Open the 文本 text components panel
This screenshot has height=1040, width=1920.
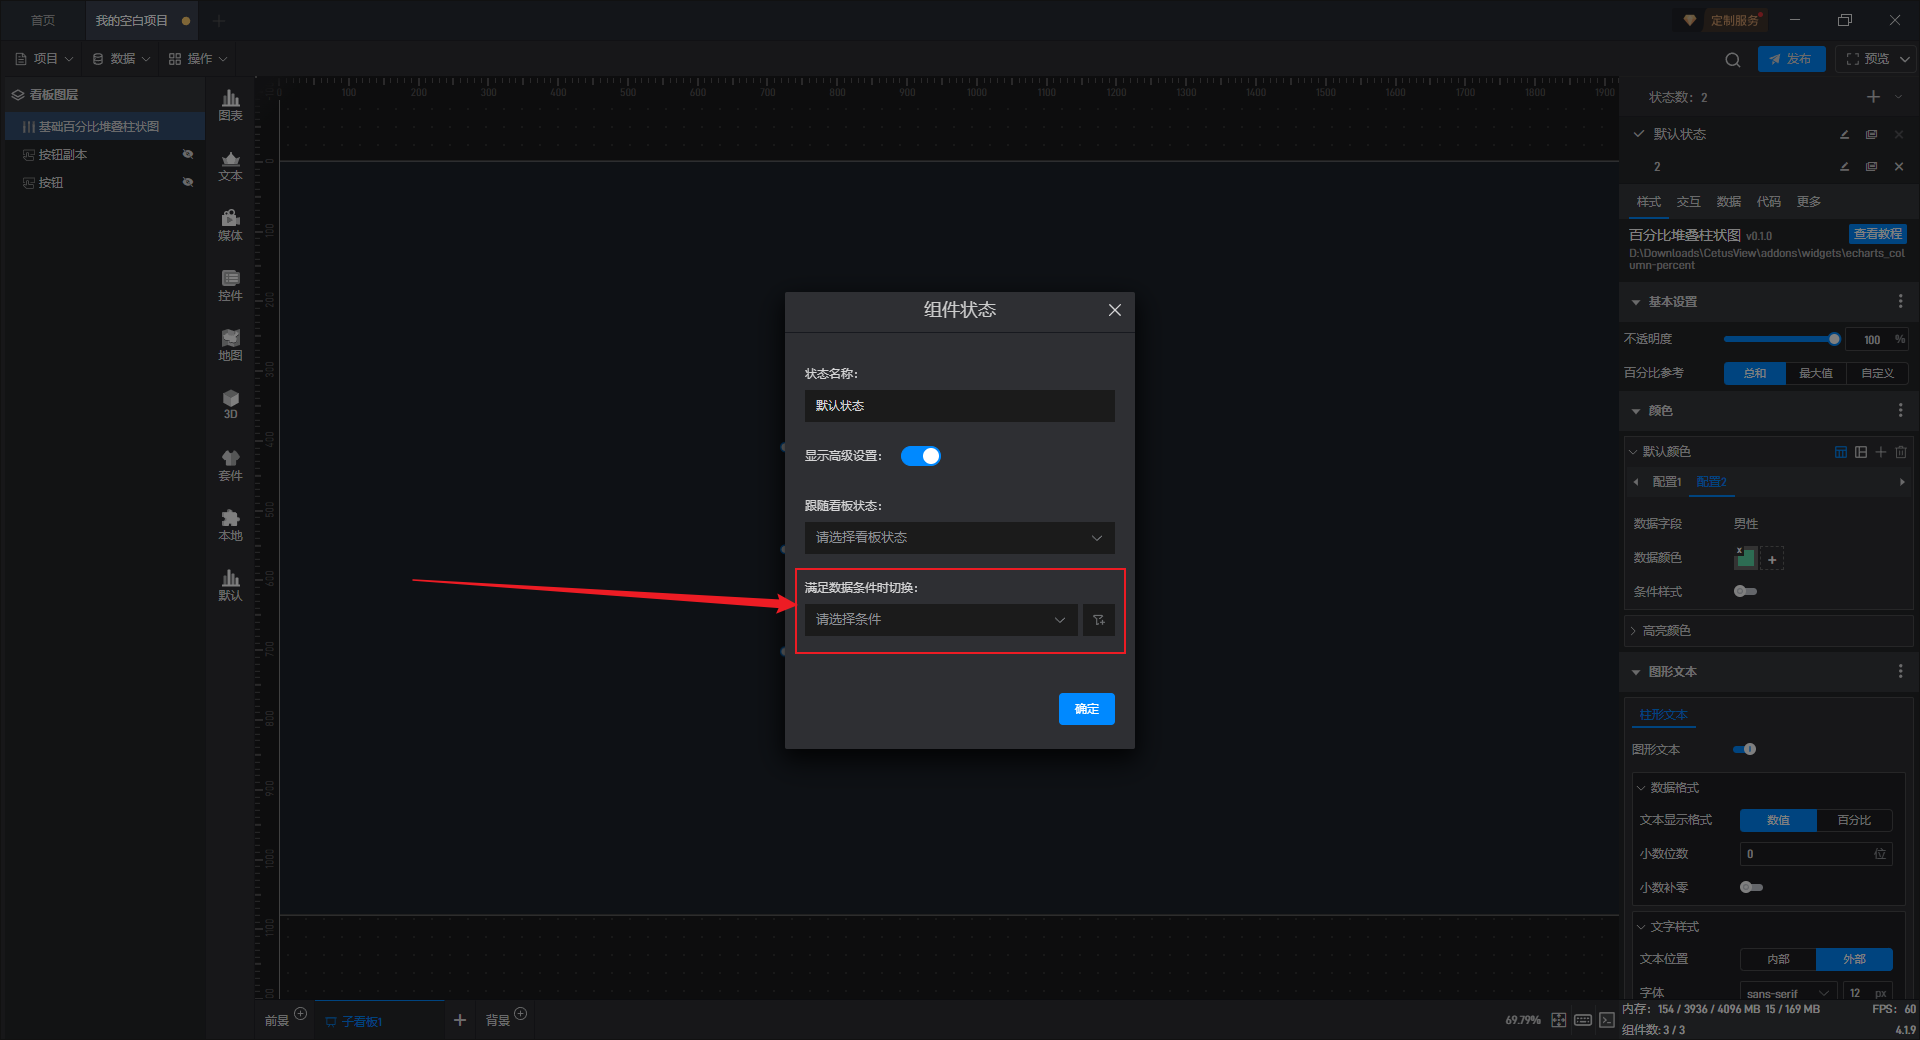tap(230, 165)
